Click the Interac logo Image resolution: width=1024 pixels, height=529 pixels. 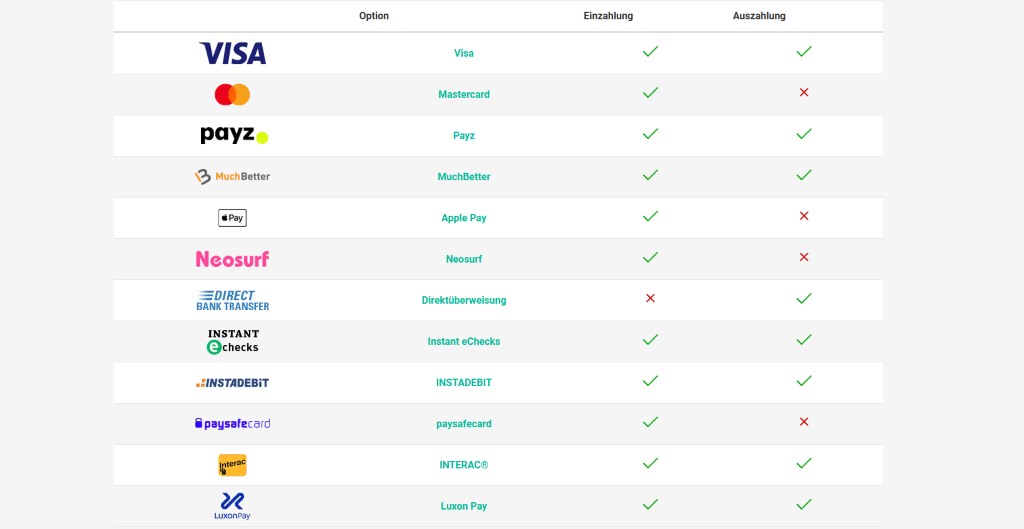pyautogui.click(x=232, y=465)
